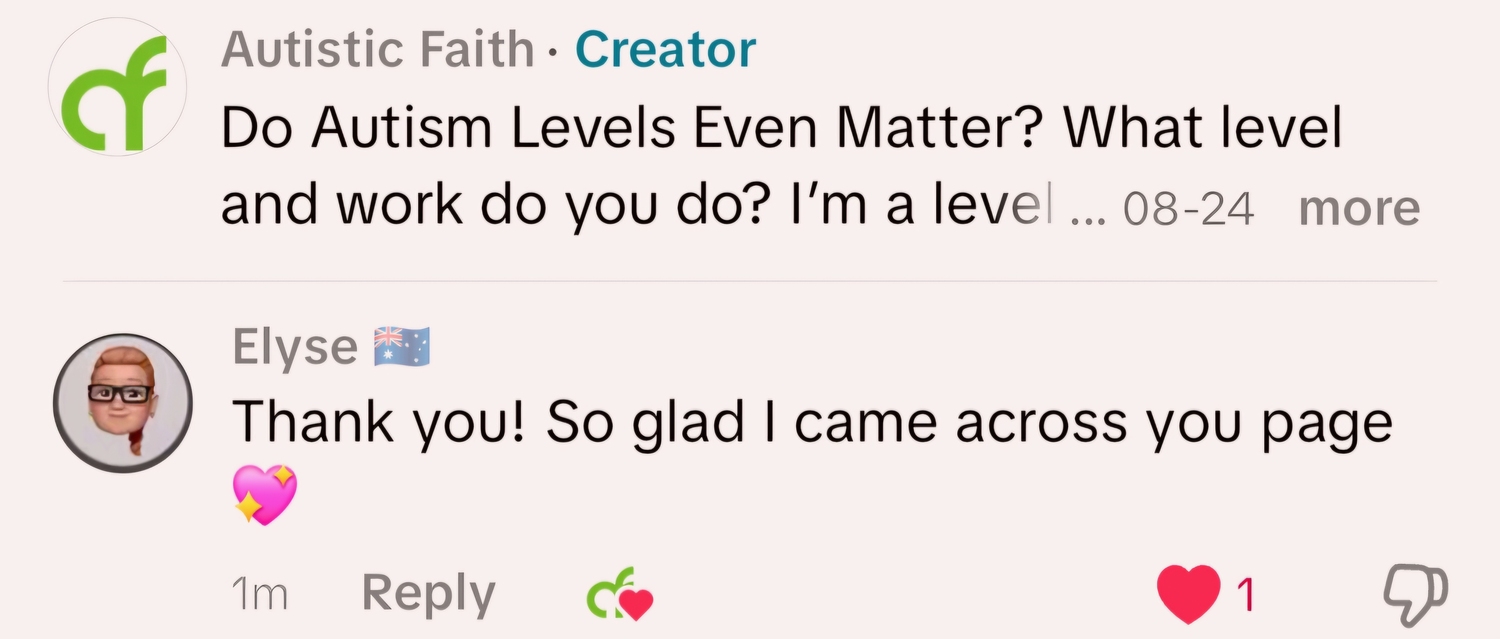
Task: Expand the caption with "more"
Action: tap(1358, 207)
